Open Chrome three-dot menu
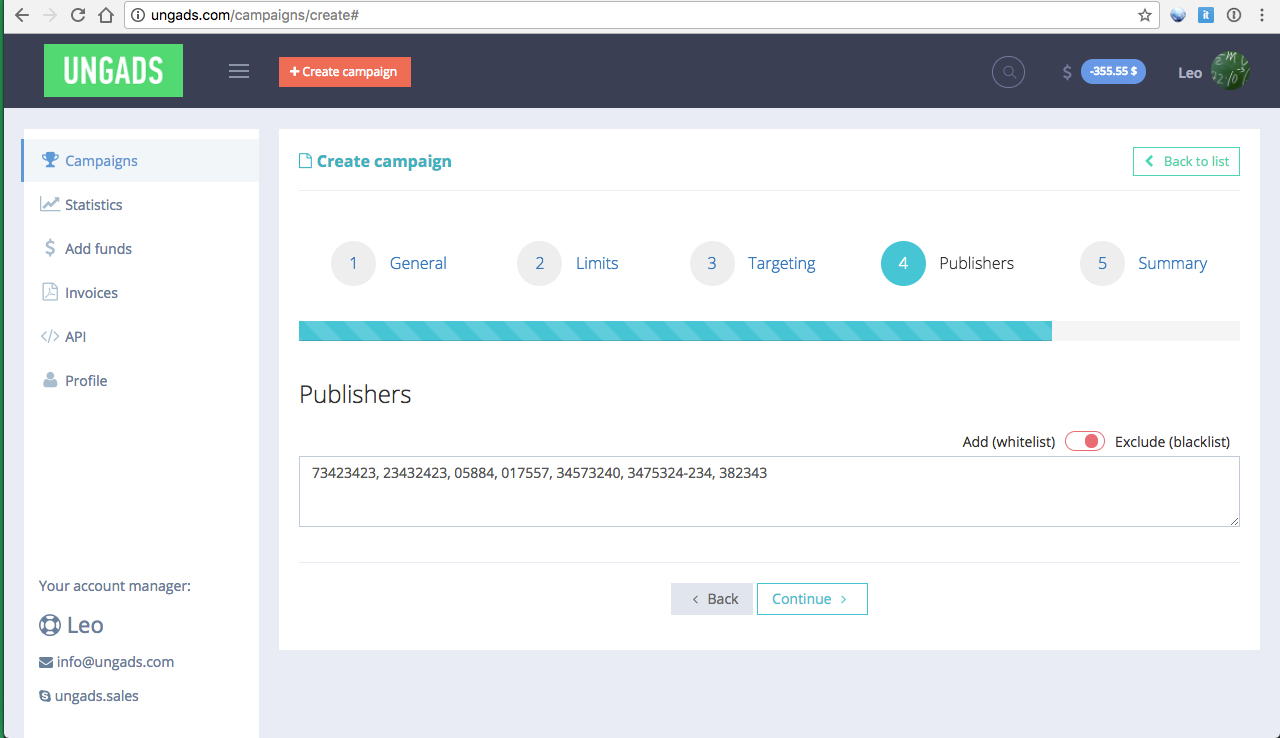 click(1262, 15)
